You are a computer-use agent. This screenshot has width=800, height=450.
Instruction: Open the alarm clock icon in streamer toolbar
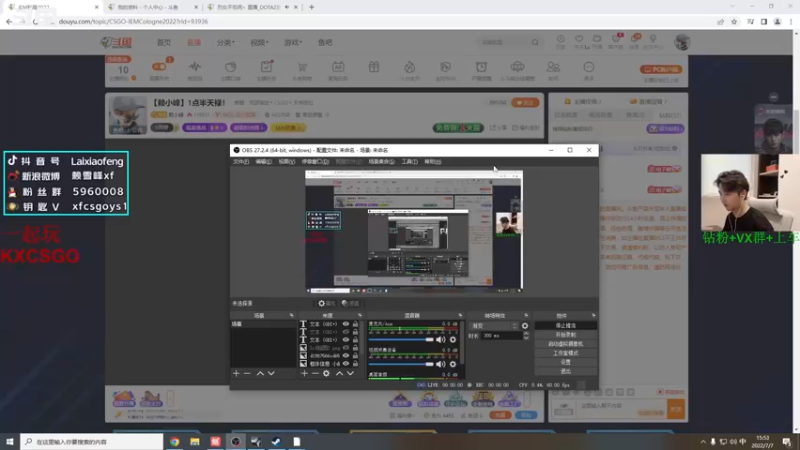[x=481, y=67]
